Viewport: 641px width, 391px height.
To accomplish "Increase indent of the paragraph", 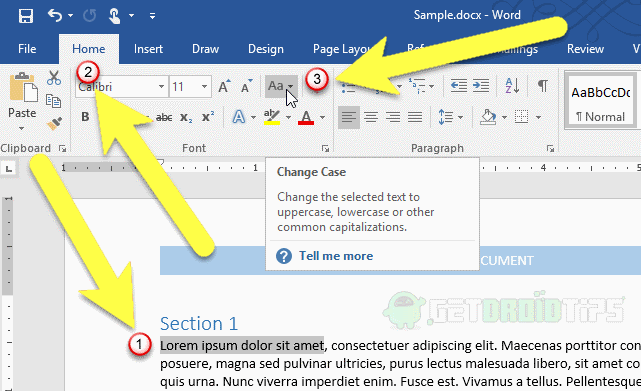I will (481, 86).
